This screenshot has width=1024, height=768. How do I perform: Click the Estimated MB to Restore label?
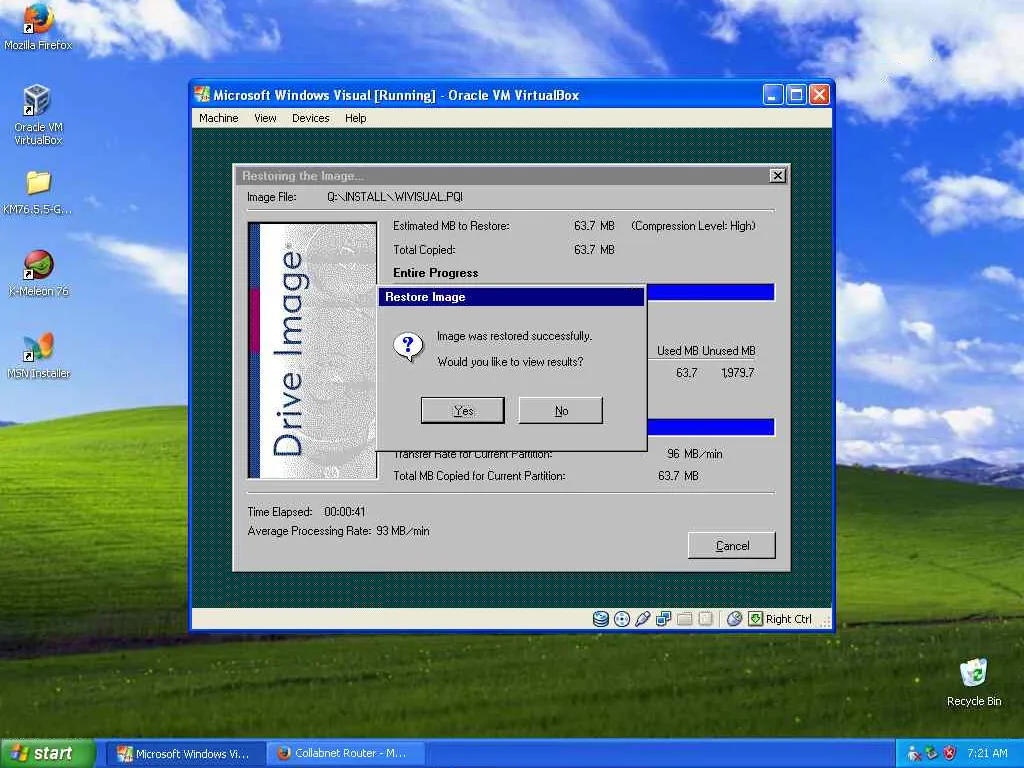tap(451, 226)
